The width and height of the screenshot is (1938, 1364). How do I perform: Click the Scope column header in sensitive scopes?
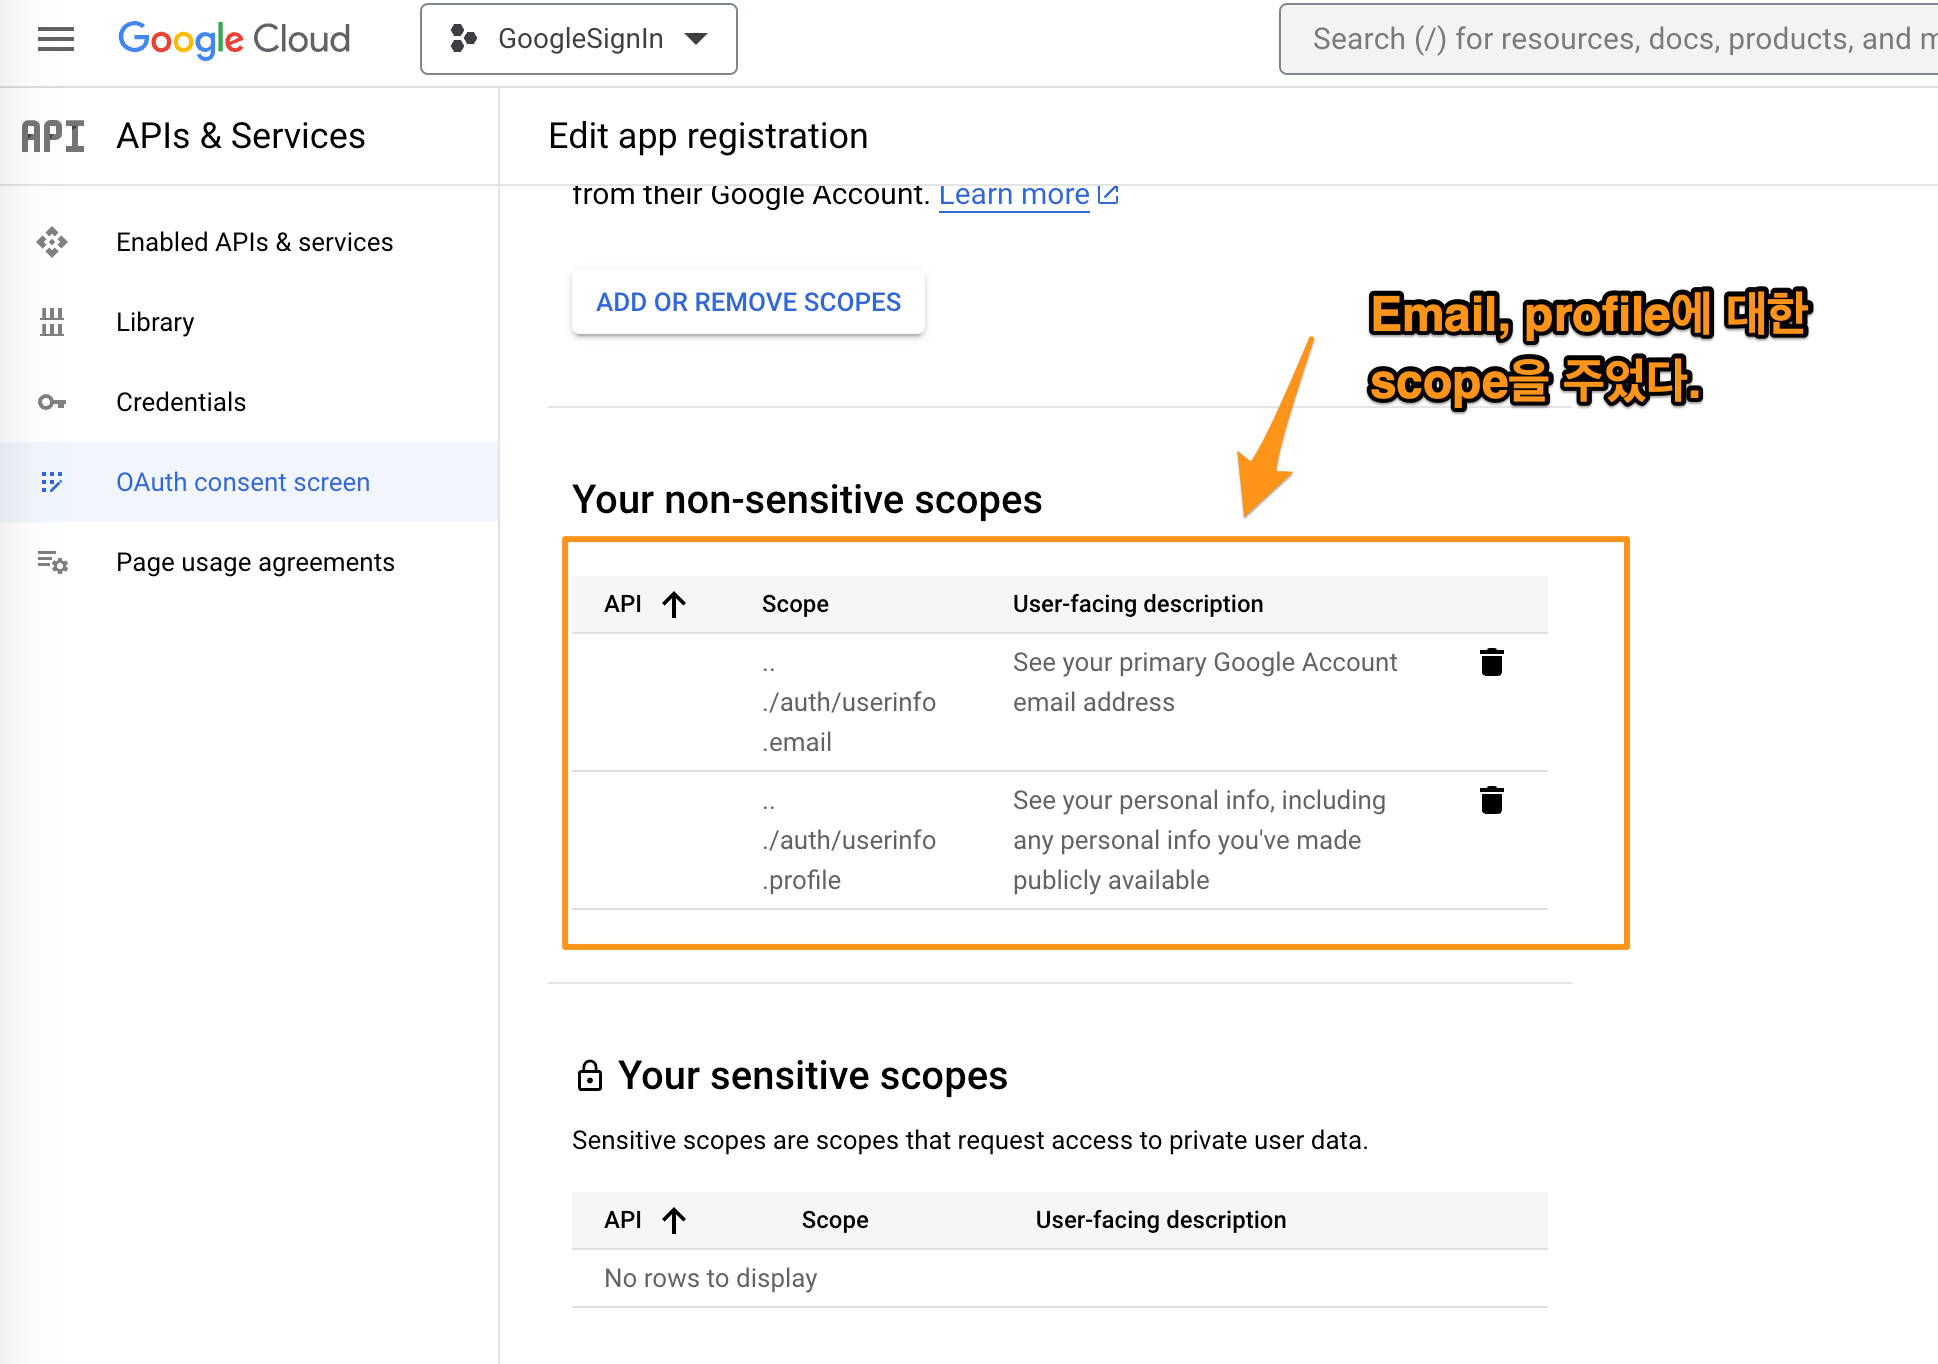[x=835, y=1220]
